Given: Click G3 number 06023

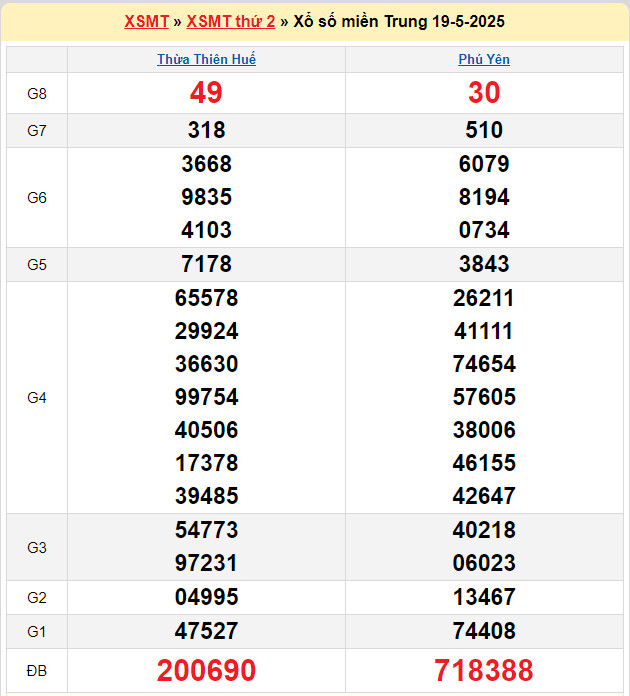Looking at the screenshot, I should [484, 563].
